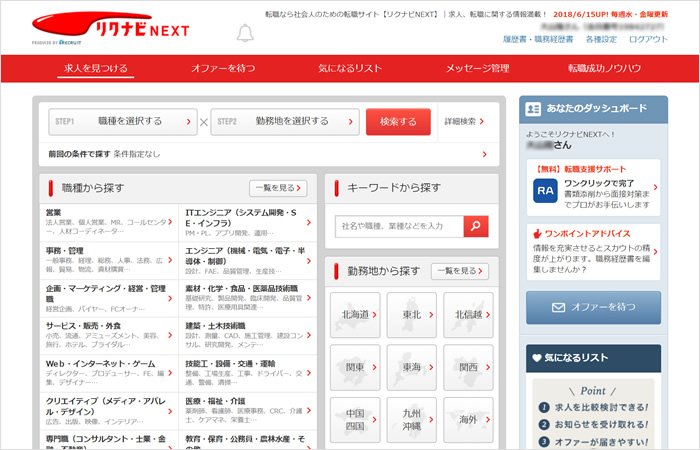Open 気になるリスト tab in red navigation

coord(350,68)
